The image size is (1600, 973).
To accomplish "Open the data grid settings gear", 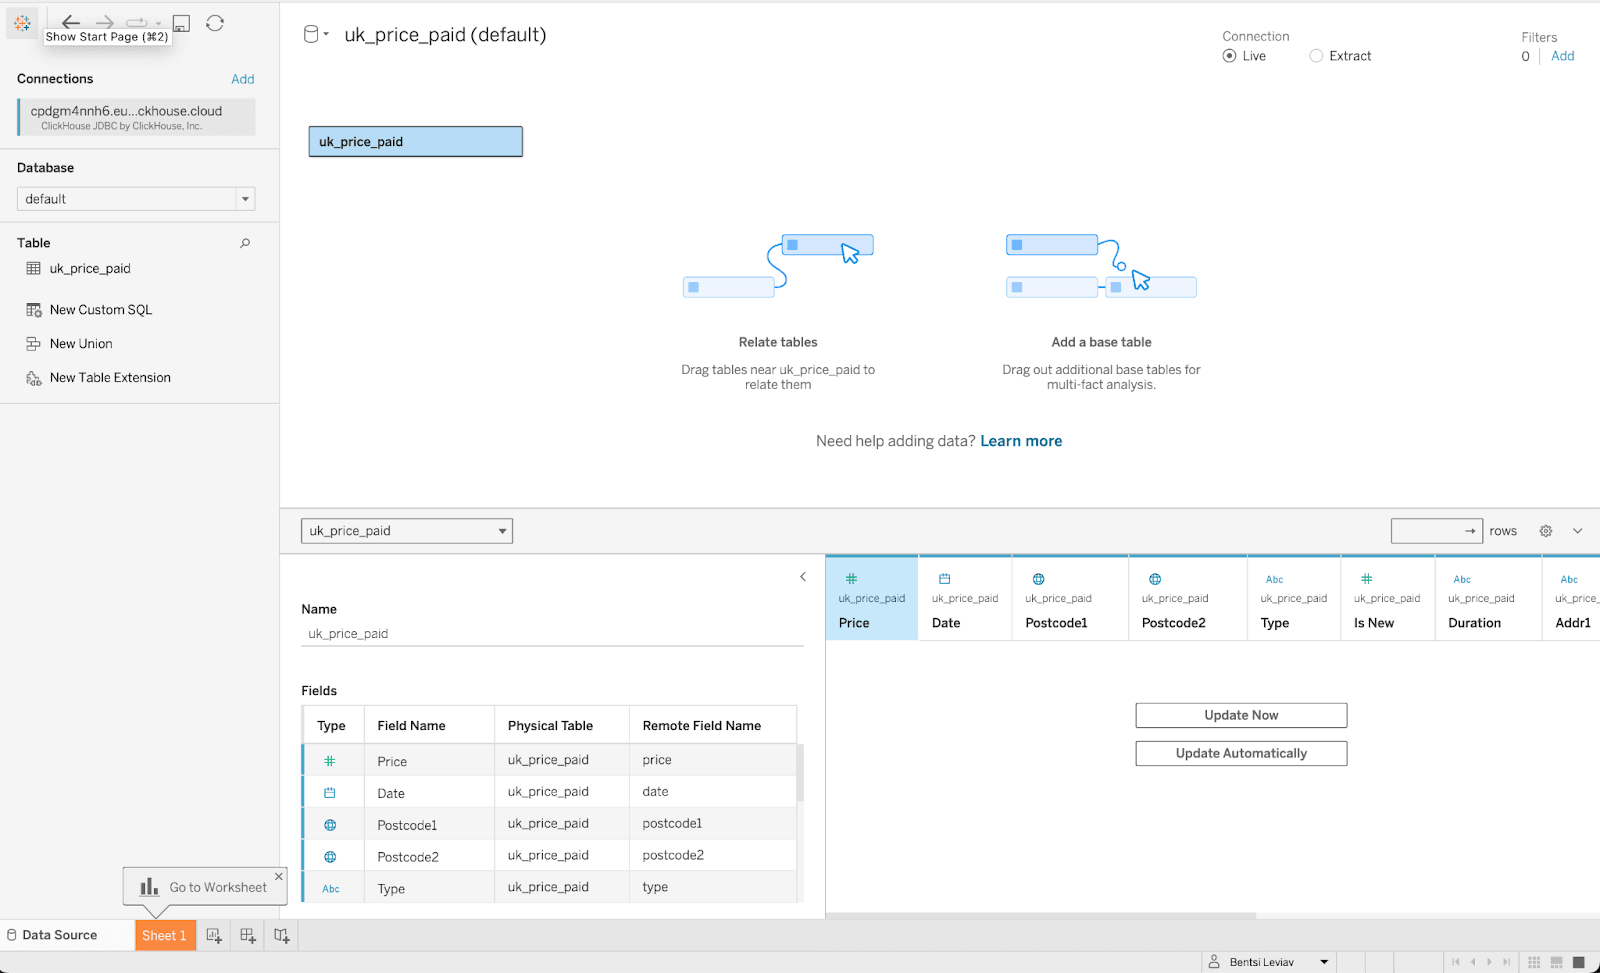I will (1545, 531).
